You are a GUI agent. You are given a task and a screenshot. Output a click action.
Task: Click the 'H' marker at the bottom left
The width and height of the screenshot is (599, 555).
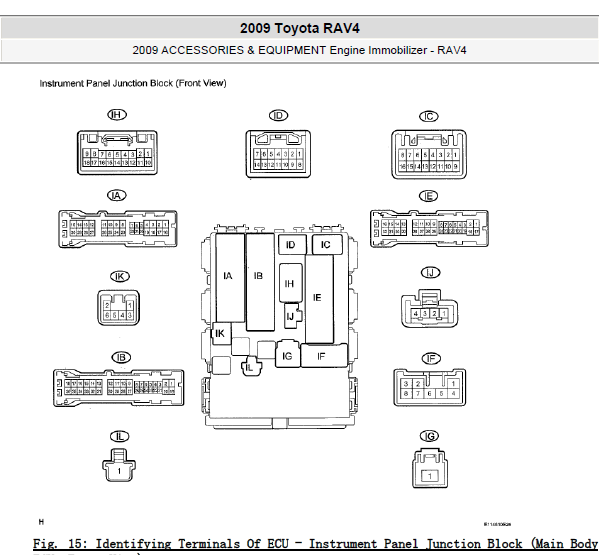pyautogui.click(x=41, y=522)
